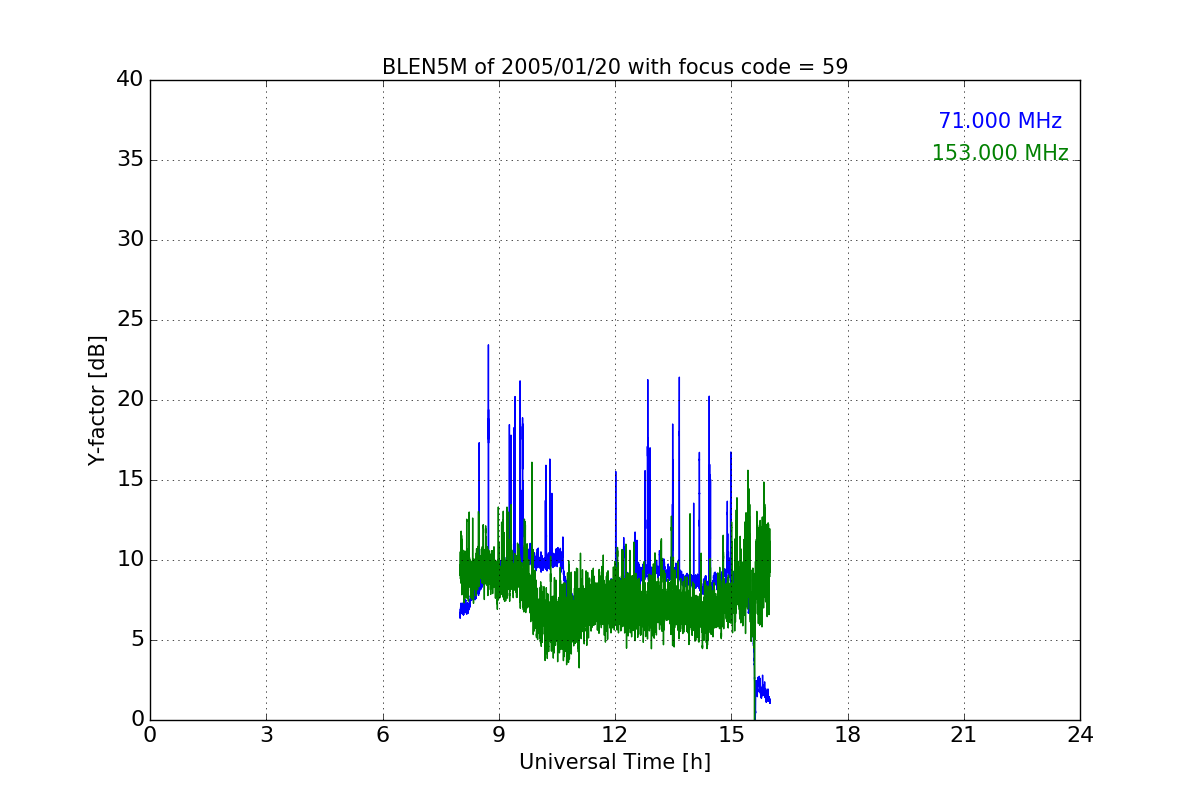This screenshot has height=800, width=1200.
Task: Click the 24 tick label on the time axis
Action: (1080, 735)
